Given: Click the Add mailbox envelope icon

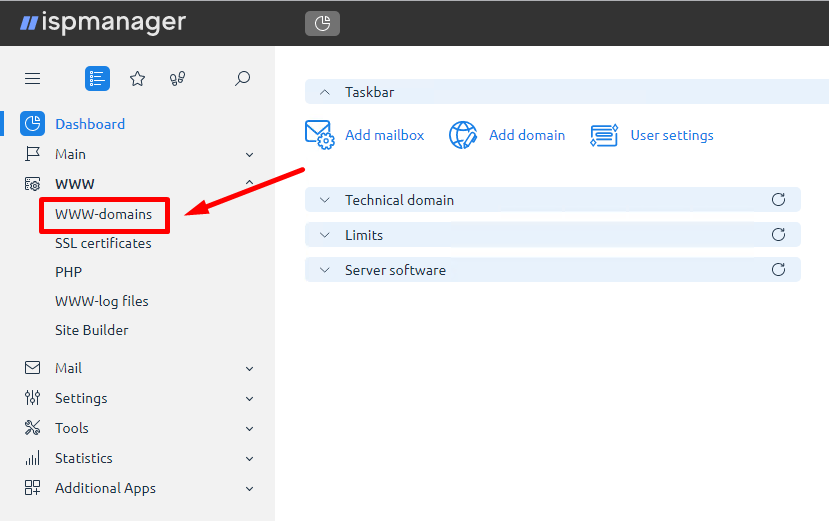Looking at the screenshot, I should [319, 135].
